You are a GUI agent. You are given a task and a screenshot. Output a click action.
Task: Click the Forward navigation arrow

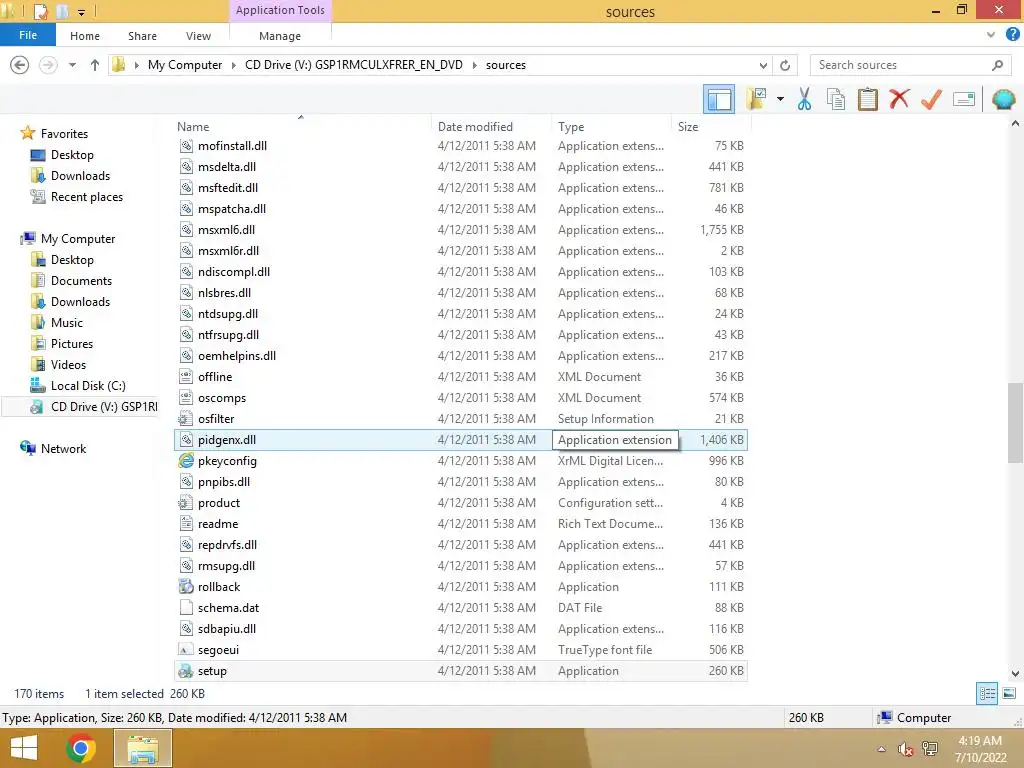[48, 65]
